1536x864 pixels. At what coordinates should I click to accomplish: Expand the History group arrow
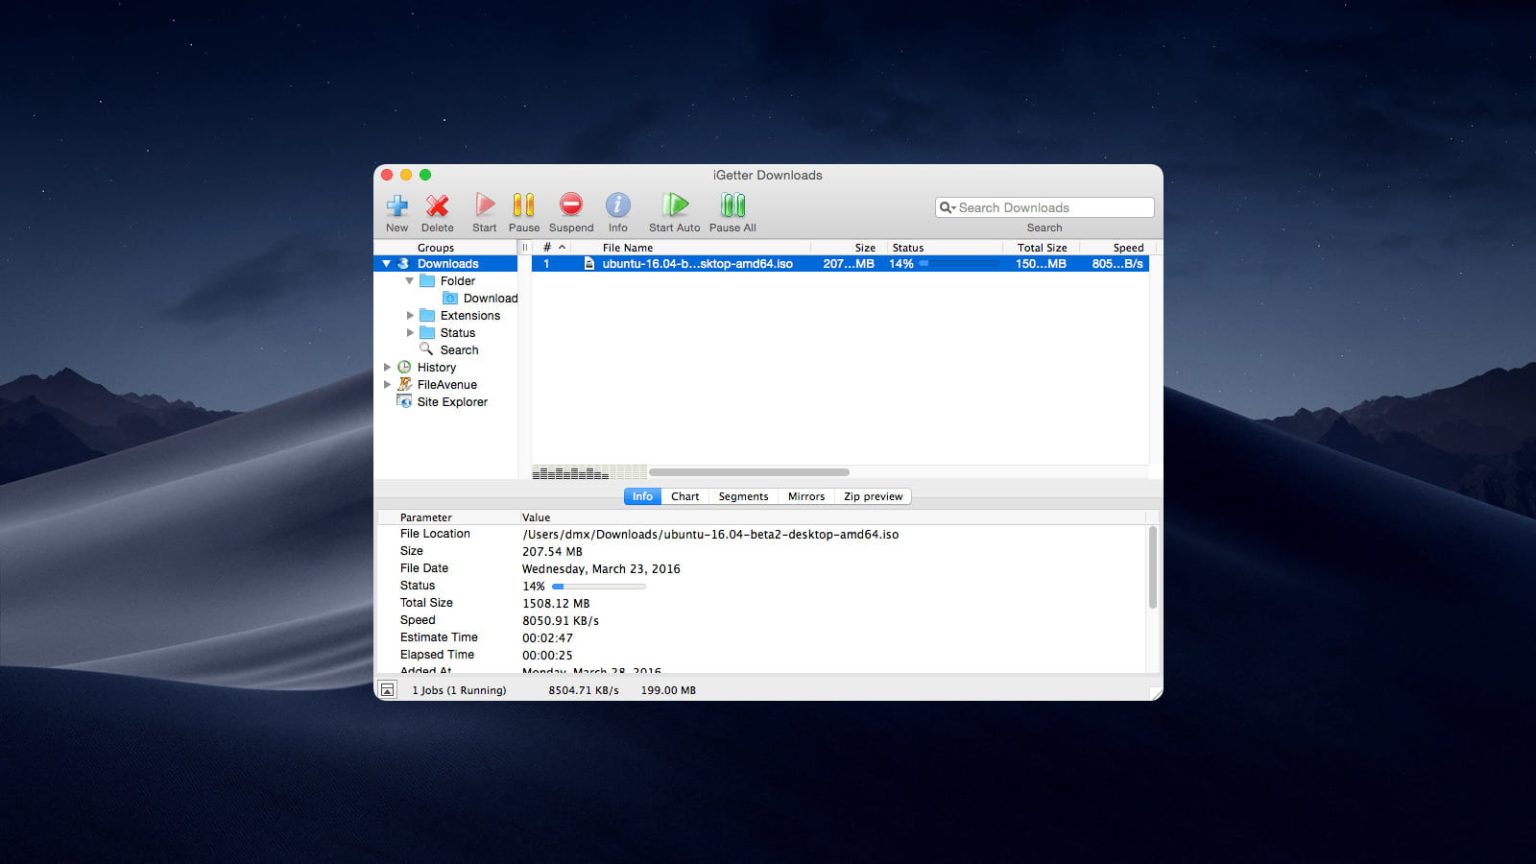point(387,367)
